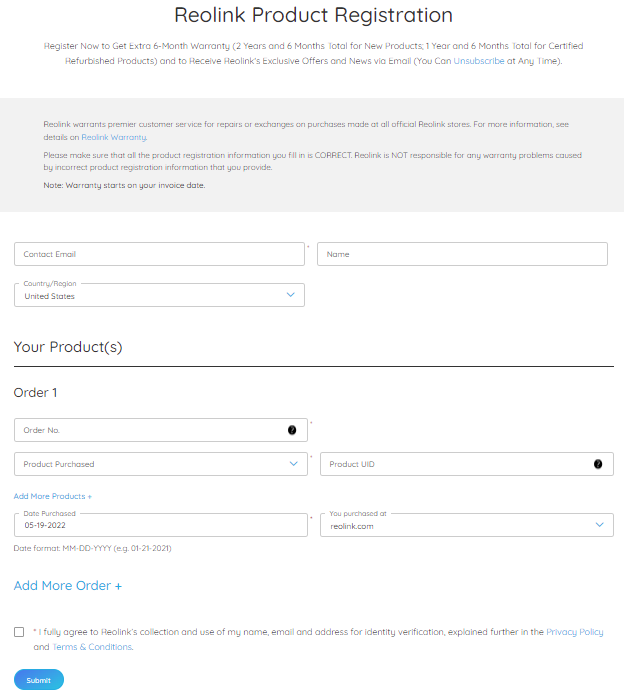
Task: Focus the Name input field
Action: (462, 254)
